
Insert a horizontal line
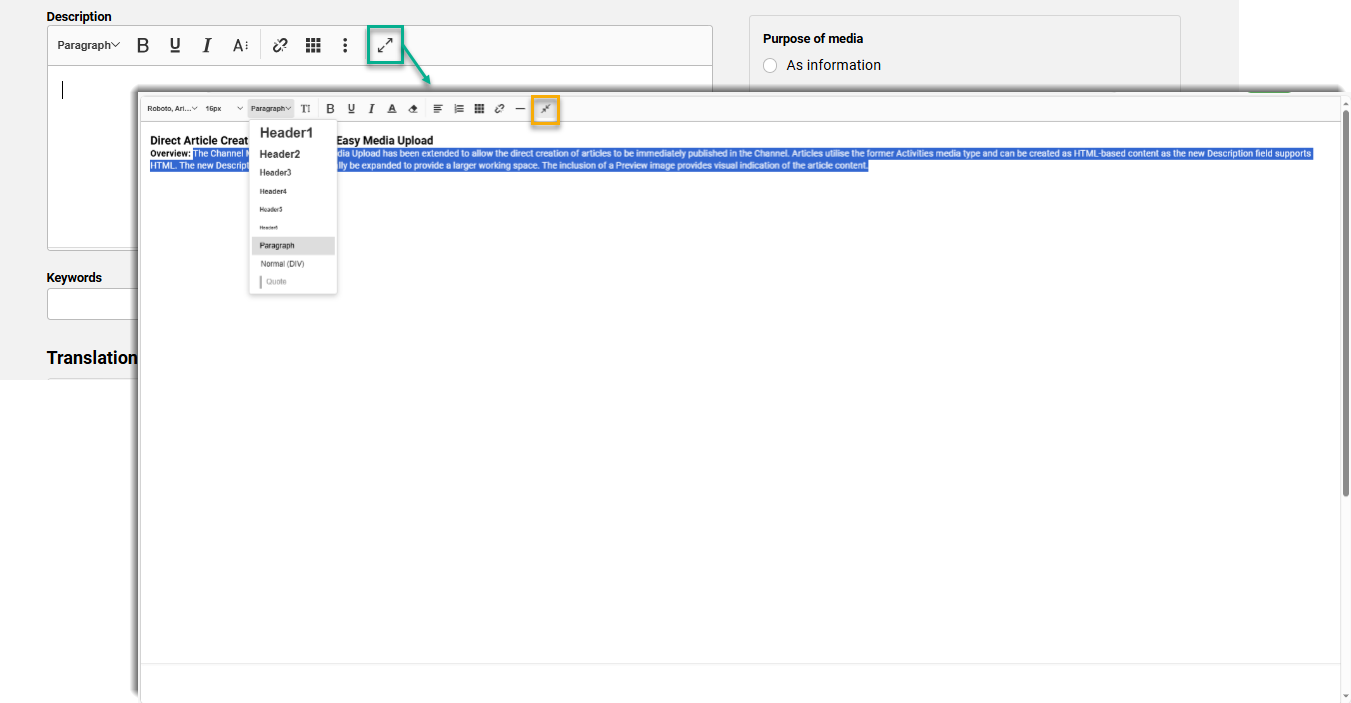tap(520, 108)
